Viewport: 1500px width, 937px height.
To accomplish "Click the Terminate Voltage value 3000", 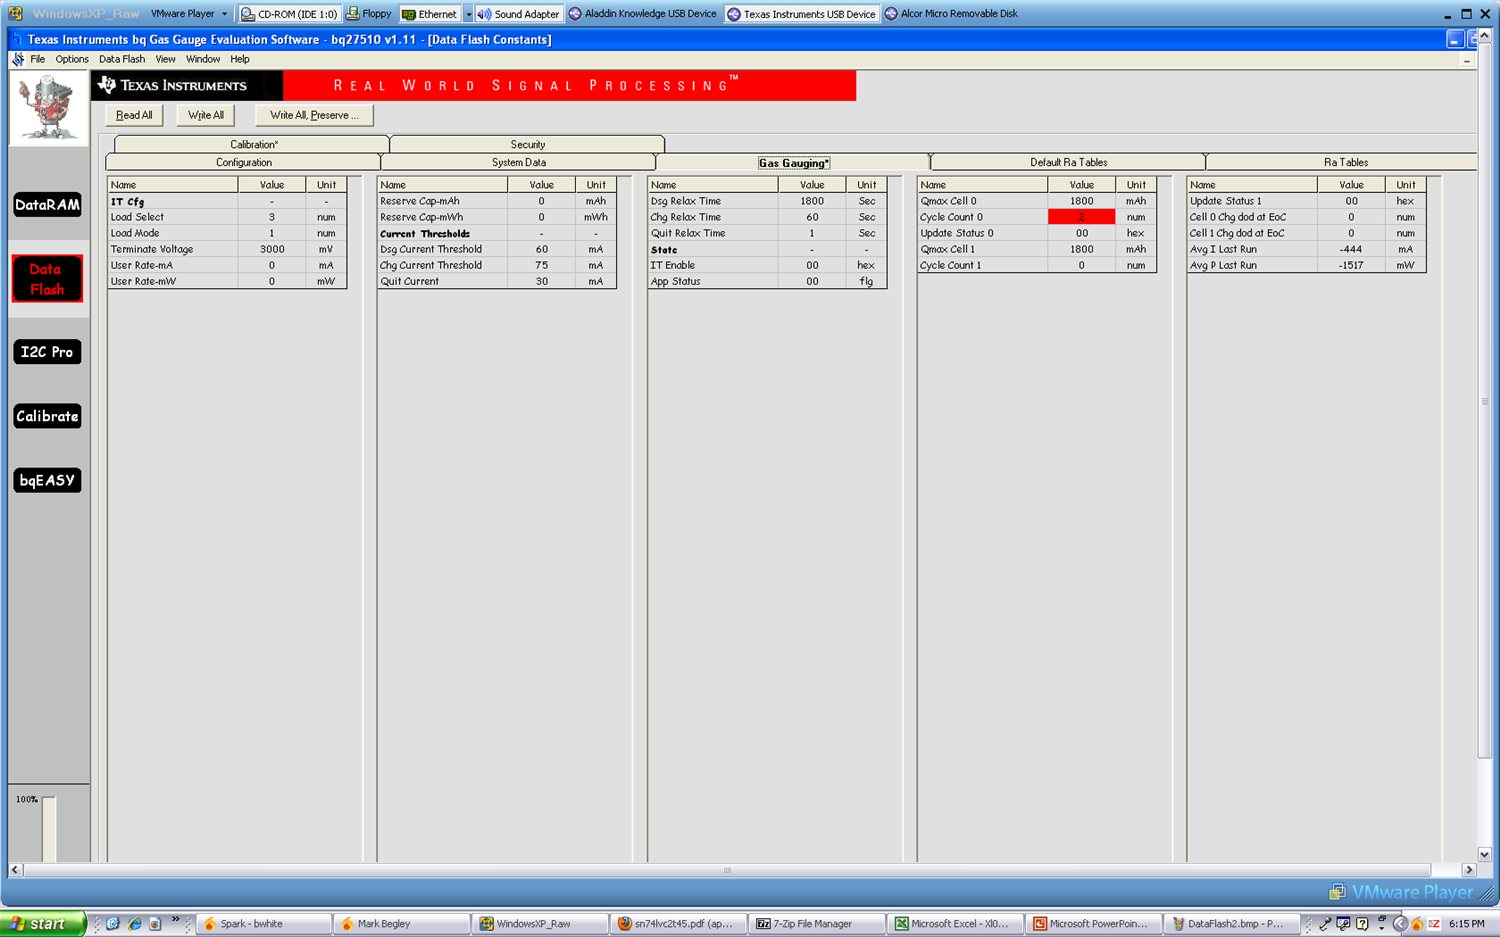I will [x=272, y=249].
